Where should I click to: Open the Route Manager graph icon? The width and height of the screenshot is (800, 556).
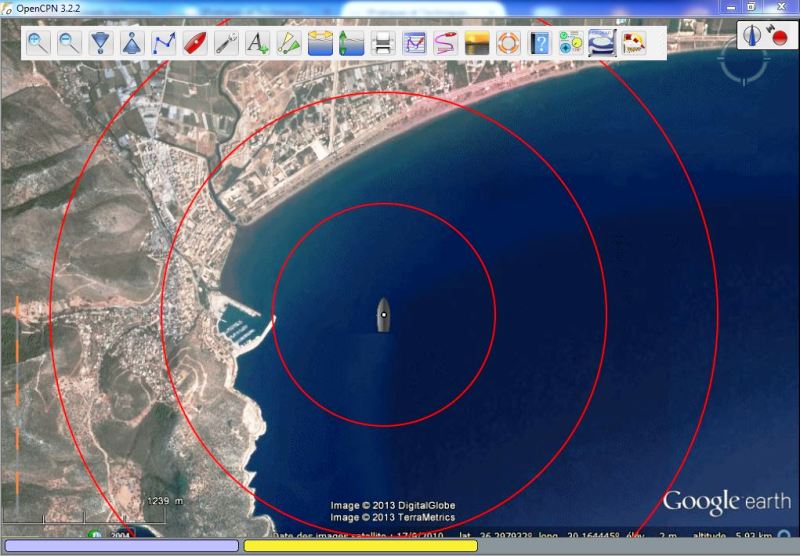(x=414, y=43)
